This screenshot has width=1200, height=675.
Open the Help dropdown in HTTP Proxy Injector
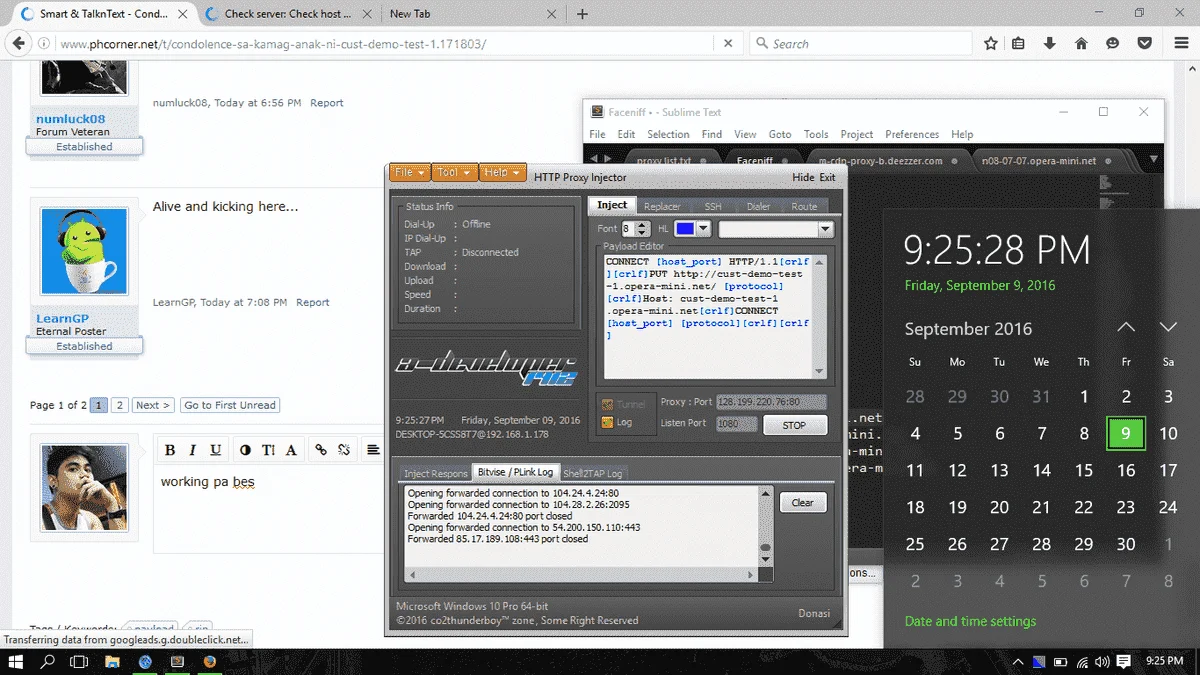click(x=502, y=172)
